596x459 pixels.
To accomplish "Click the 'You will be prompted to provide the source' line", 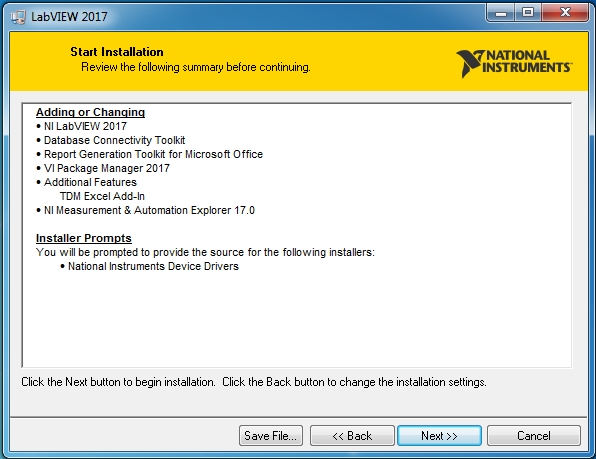I will 205,252.
